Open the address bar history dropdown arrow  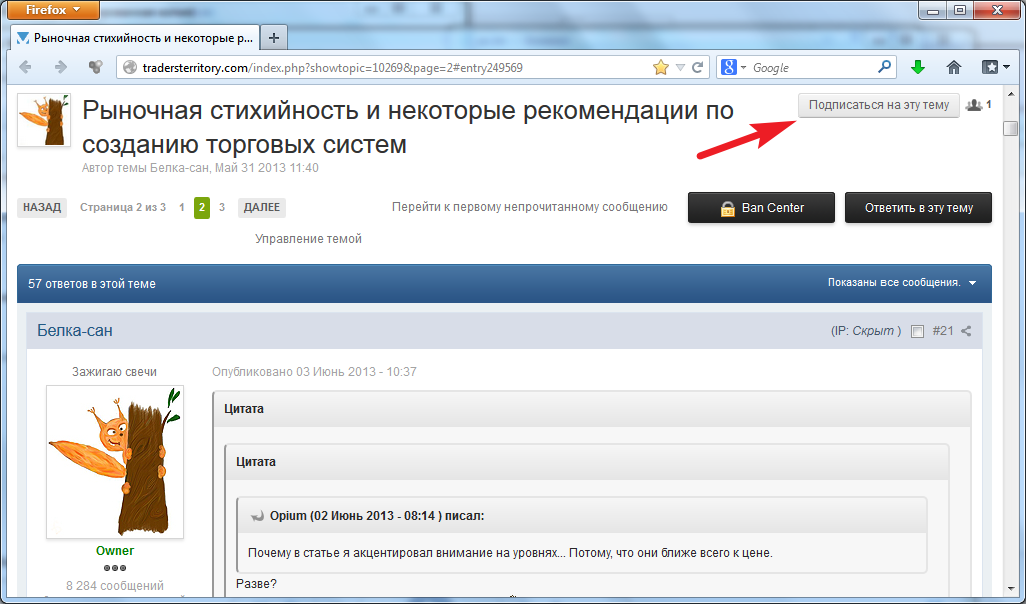681,67
